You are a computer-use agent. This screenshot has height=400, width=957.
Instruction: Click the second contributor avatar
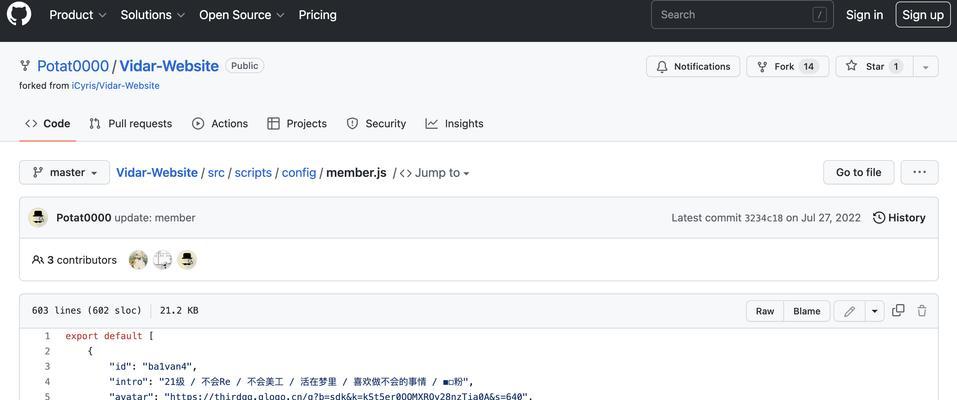point(162,260)
